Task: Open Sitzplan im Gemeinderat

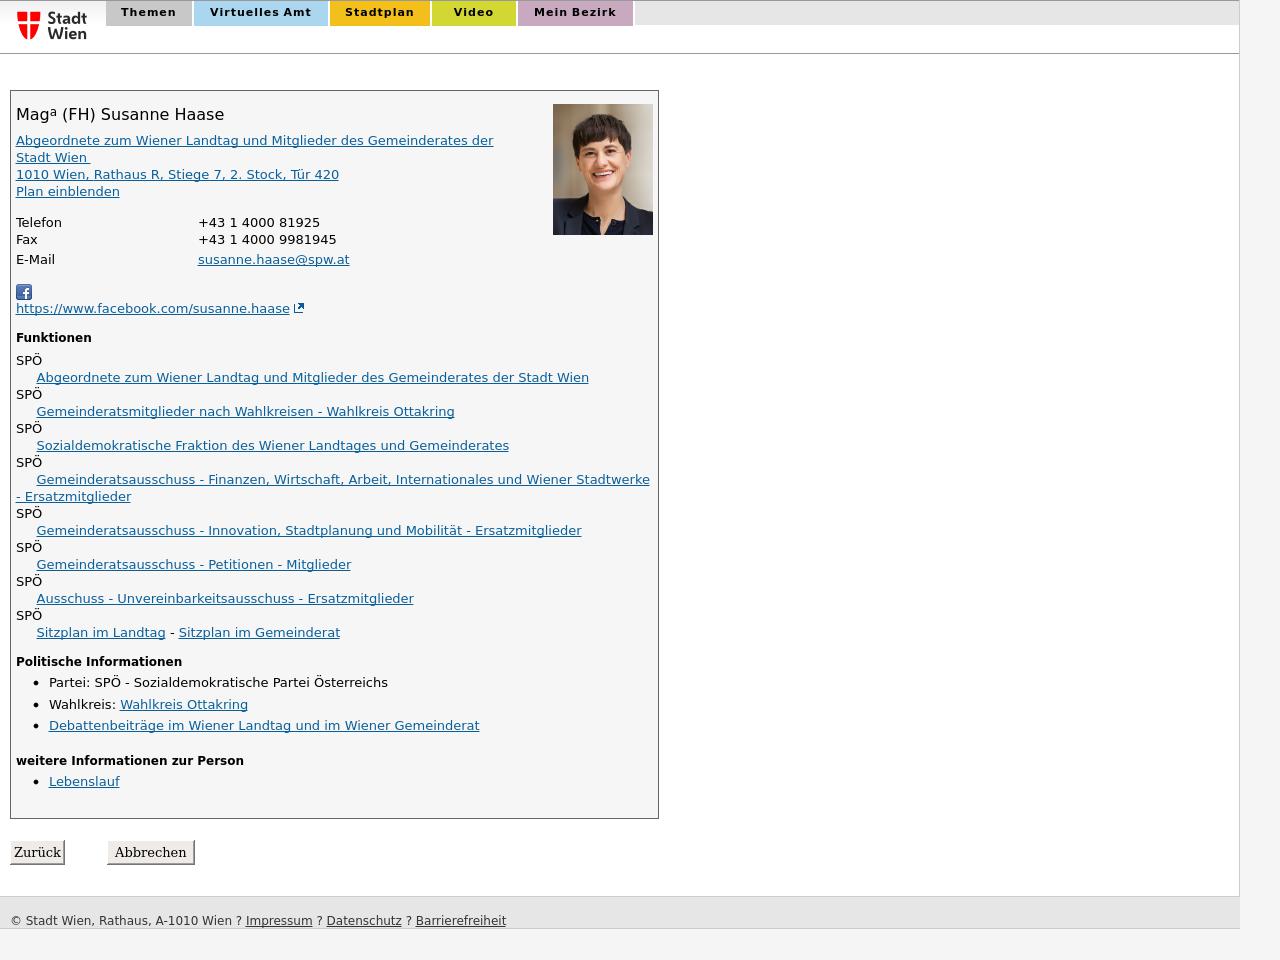Action: pos(259,632)
